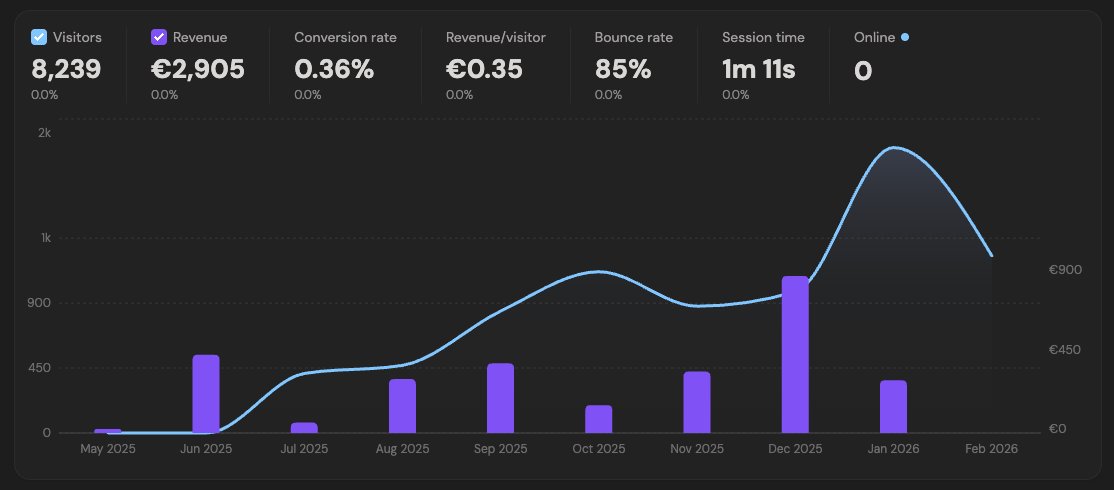1114x490 pixels.
Task: Click the 1k left axis label
Action: (45, 238)
